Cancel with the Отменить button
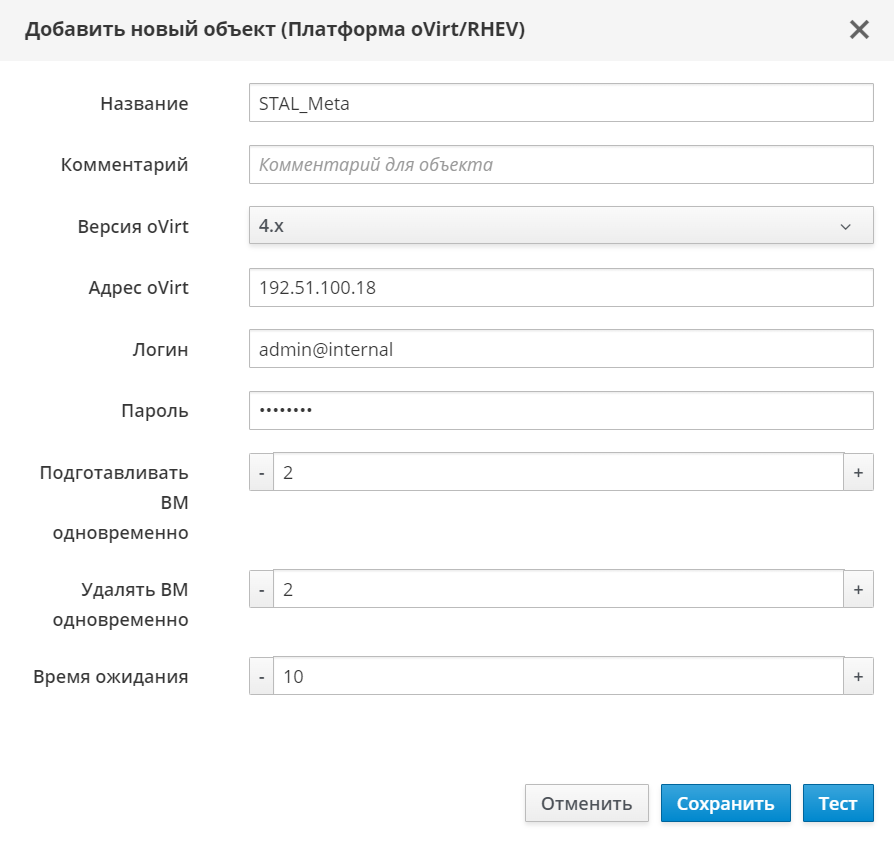 [586, 804]
